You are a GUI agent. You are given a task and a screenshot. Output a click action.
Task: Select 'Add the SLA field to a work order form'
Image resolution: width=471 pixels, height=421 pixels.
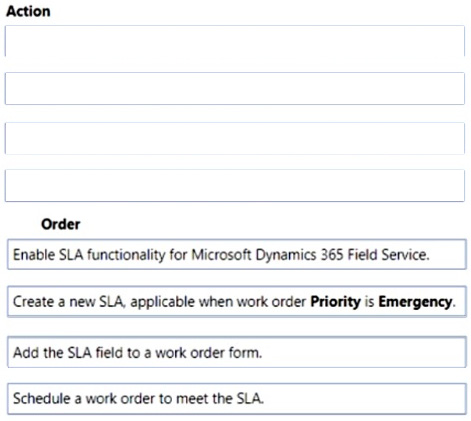click(x=237, y=352)
